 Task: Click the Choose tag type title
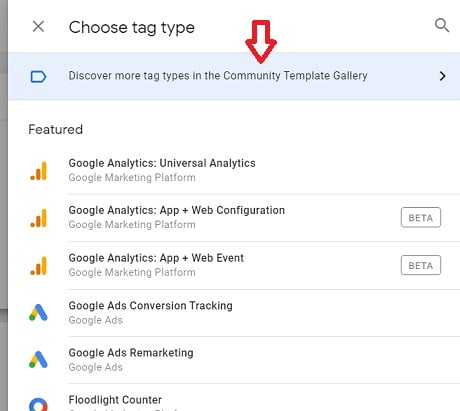pyautogui.click(x=132, y=28)
